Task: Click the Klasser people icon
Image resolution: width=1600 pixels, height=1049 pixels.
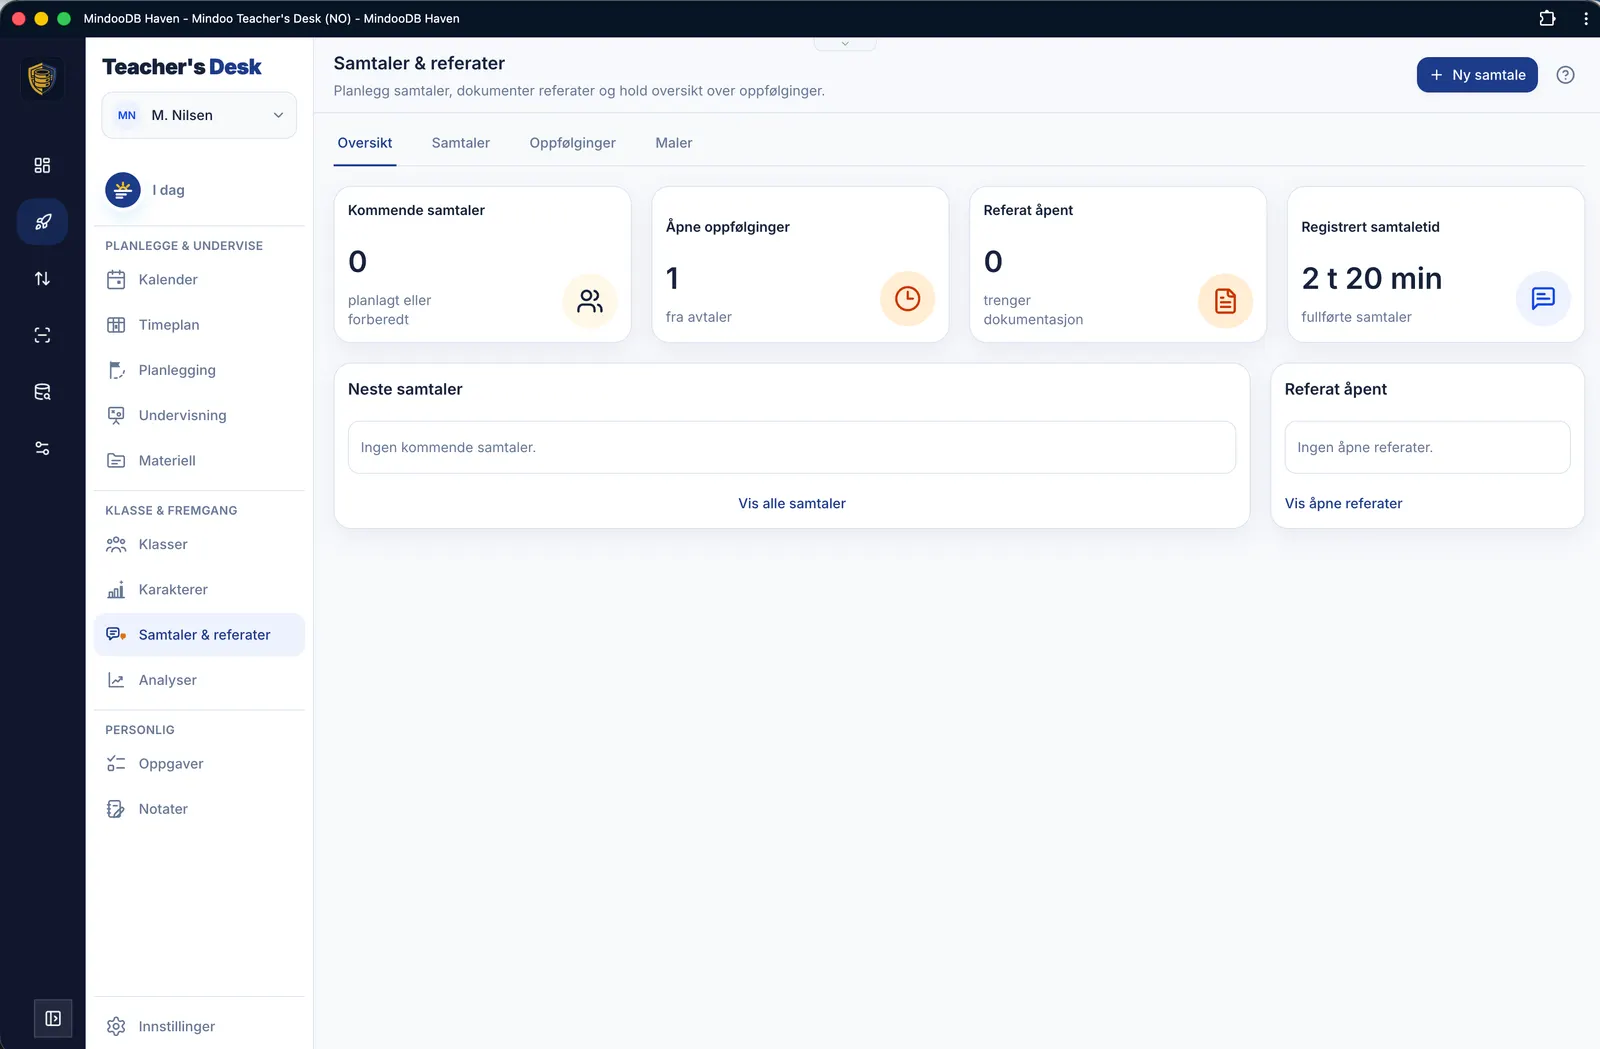Action: 116,545
